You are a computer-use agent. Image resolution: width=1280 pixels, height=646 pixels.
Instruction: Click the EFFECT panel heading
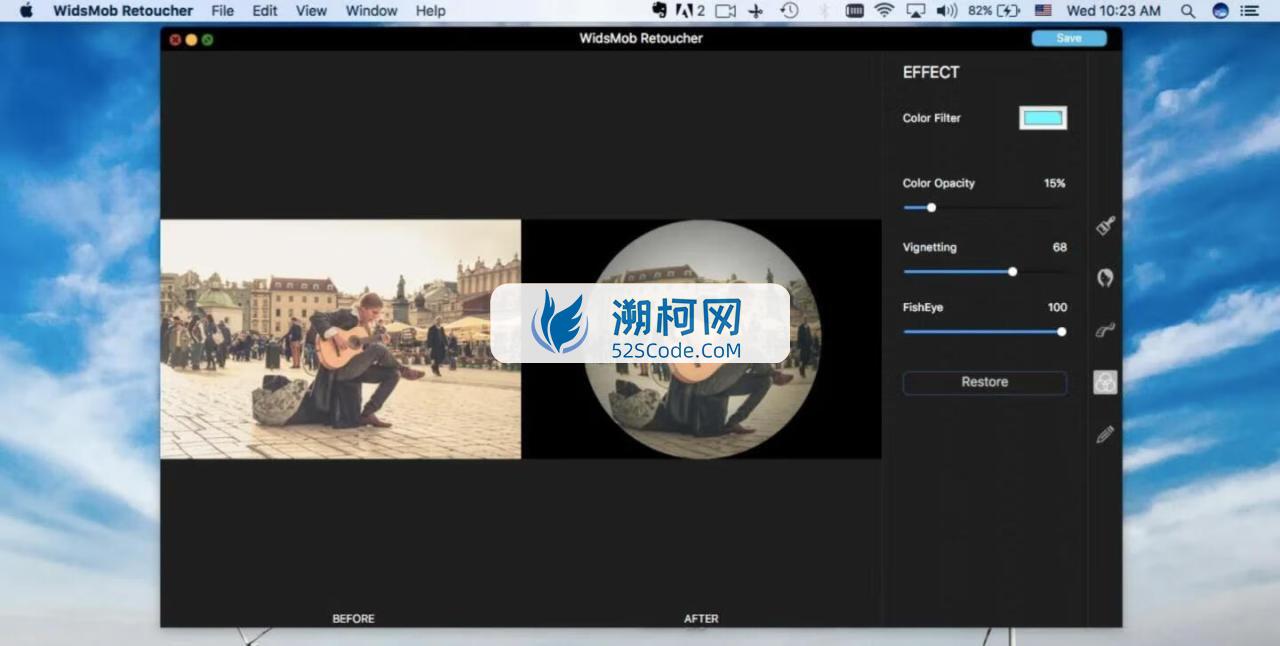pyautogui.click(x=931, y=72)
